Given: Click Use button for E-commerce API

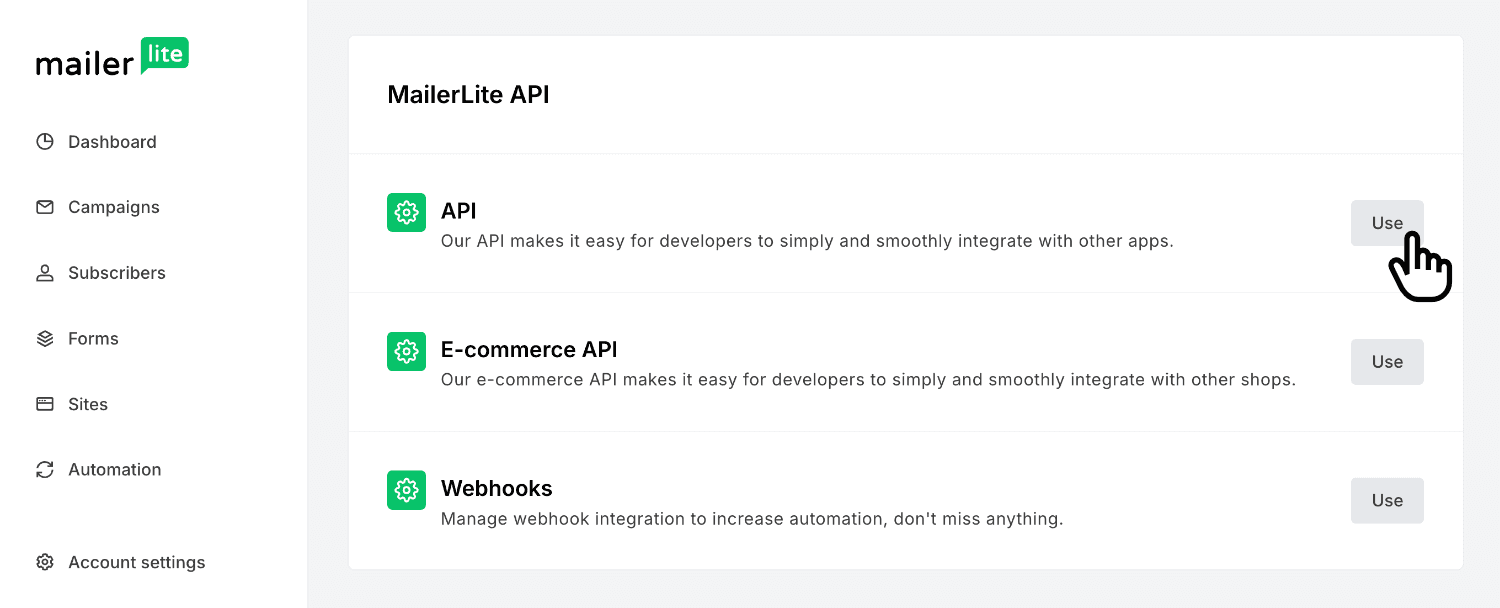Looking at the screenshot, I should tap(1387, 362).
